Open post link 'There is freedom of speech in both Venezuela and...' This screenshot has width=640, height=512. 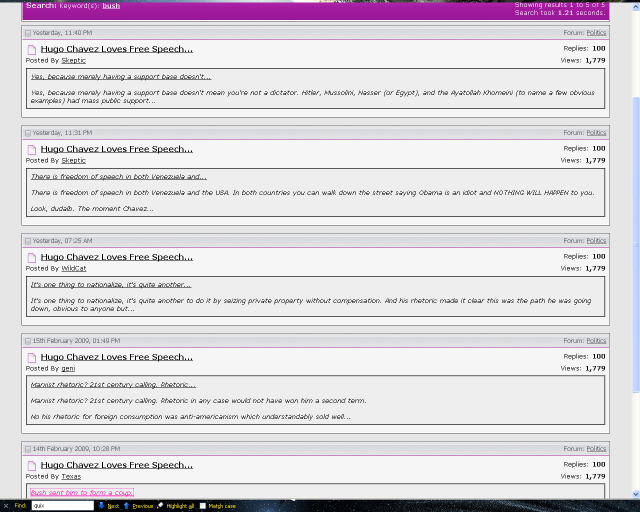tap(119, 177)
